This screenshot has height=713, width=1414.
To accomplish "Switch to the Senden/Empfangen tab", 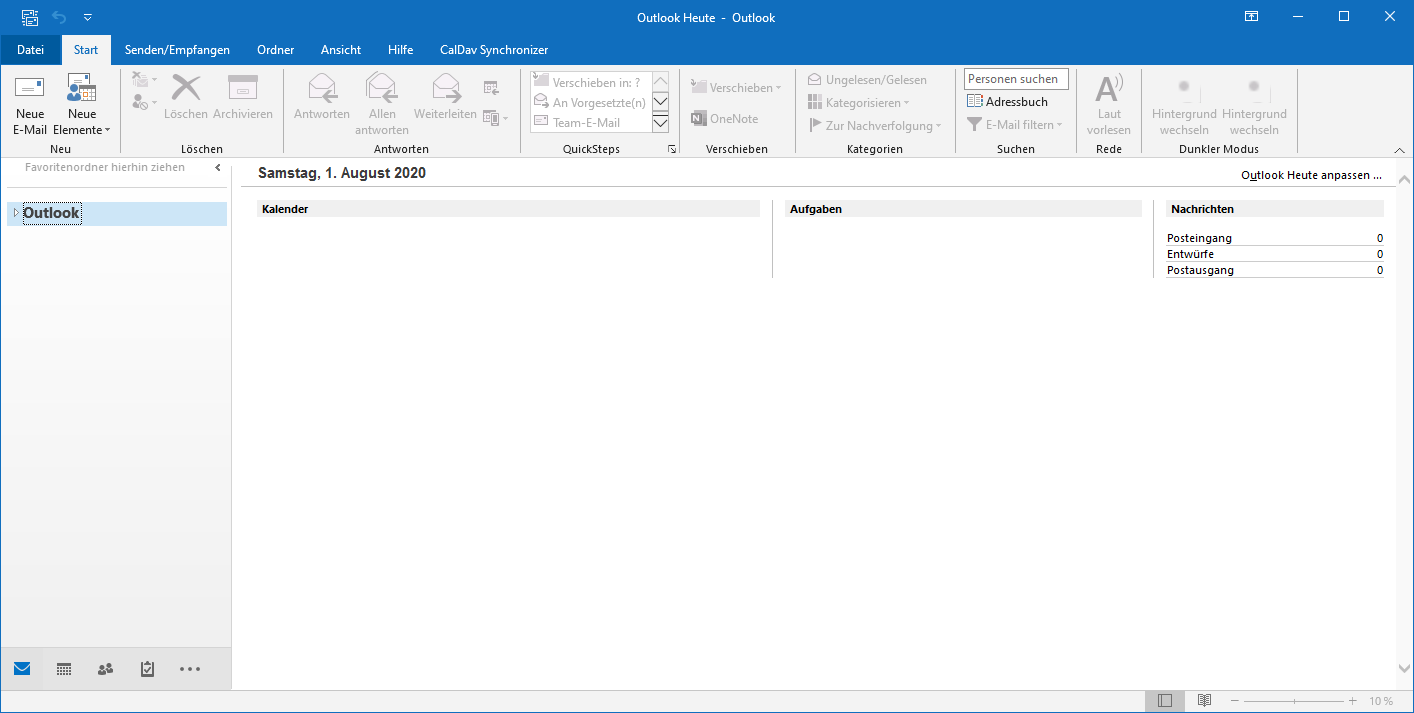I will (x=177, y=50).
